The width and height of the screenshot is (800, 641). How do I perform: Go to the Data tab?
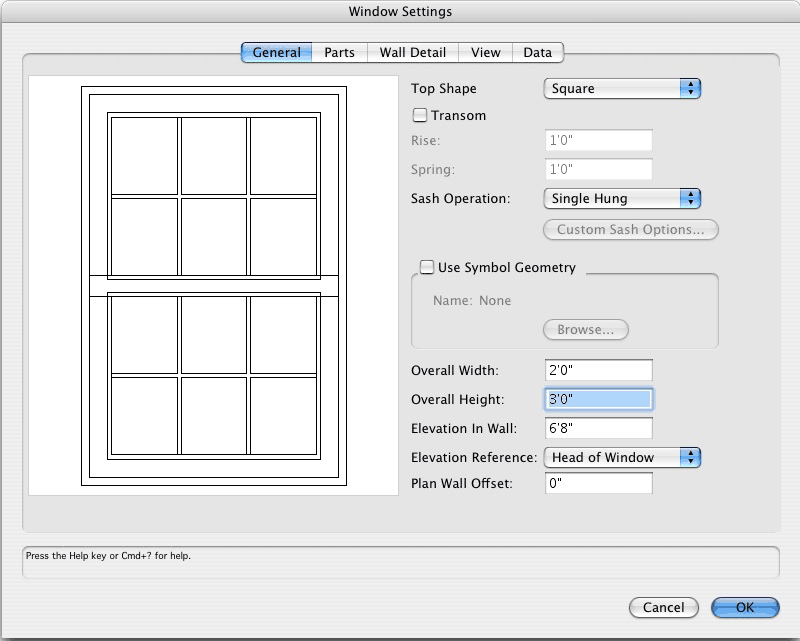point(537,52)
